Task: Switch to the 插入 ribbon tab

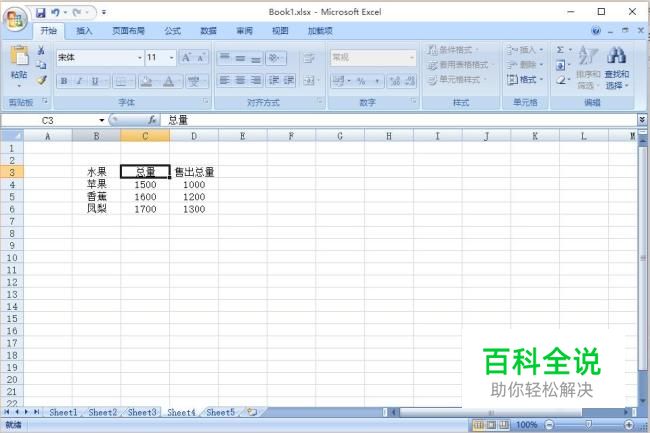Action: click(x=84, y=31)
